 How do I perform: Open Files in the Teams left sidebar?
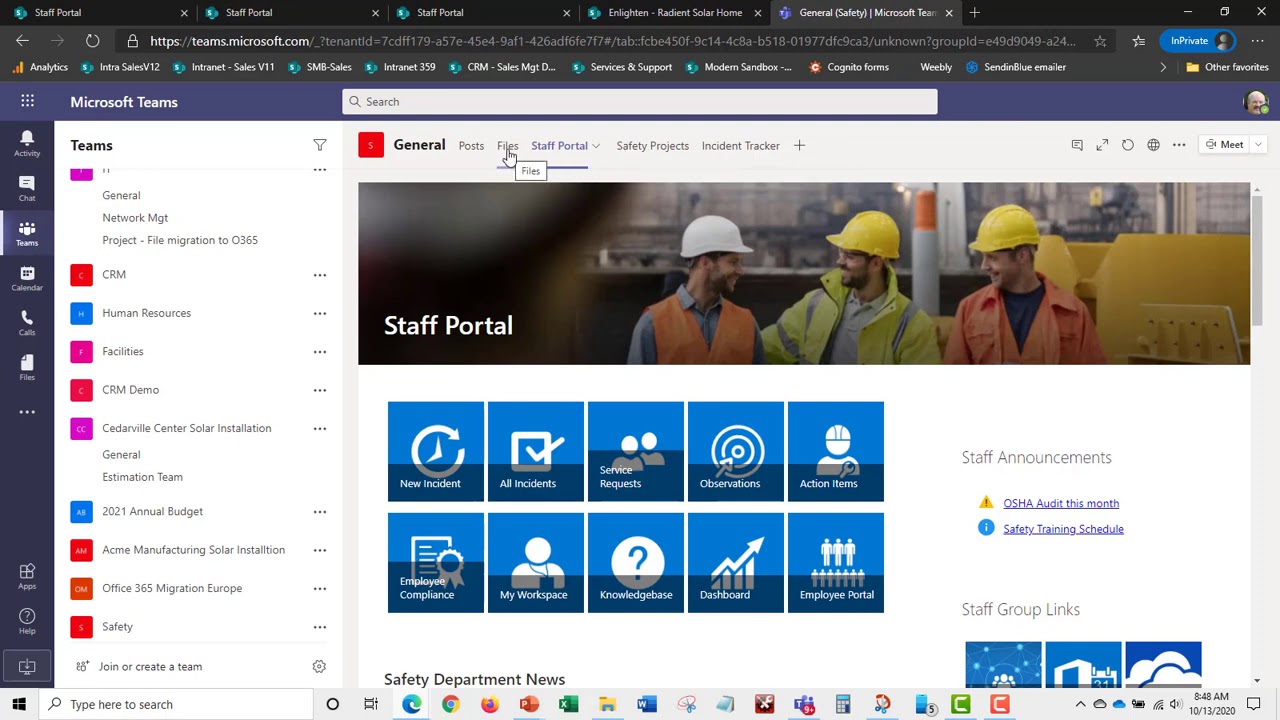click(27, 368)
